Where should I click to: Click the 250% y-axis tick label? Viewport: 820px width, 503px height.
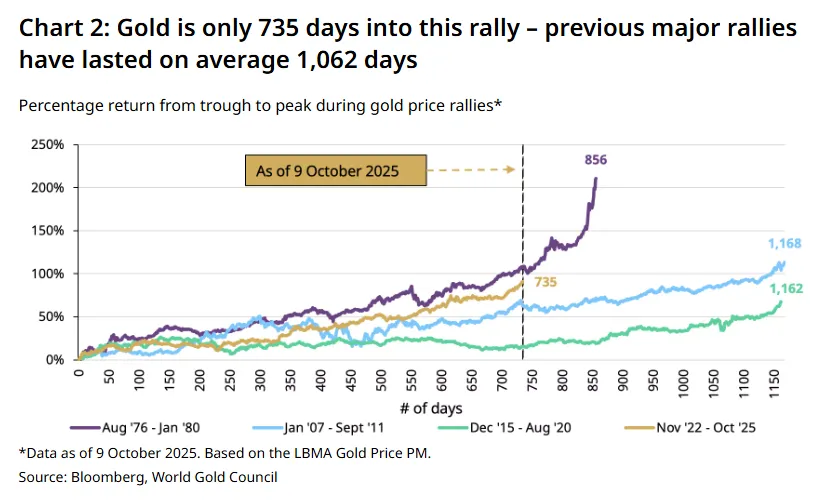[48, 145]
